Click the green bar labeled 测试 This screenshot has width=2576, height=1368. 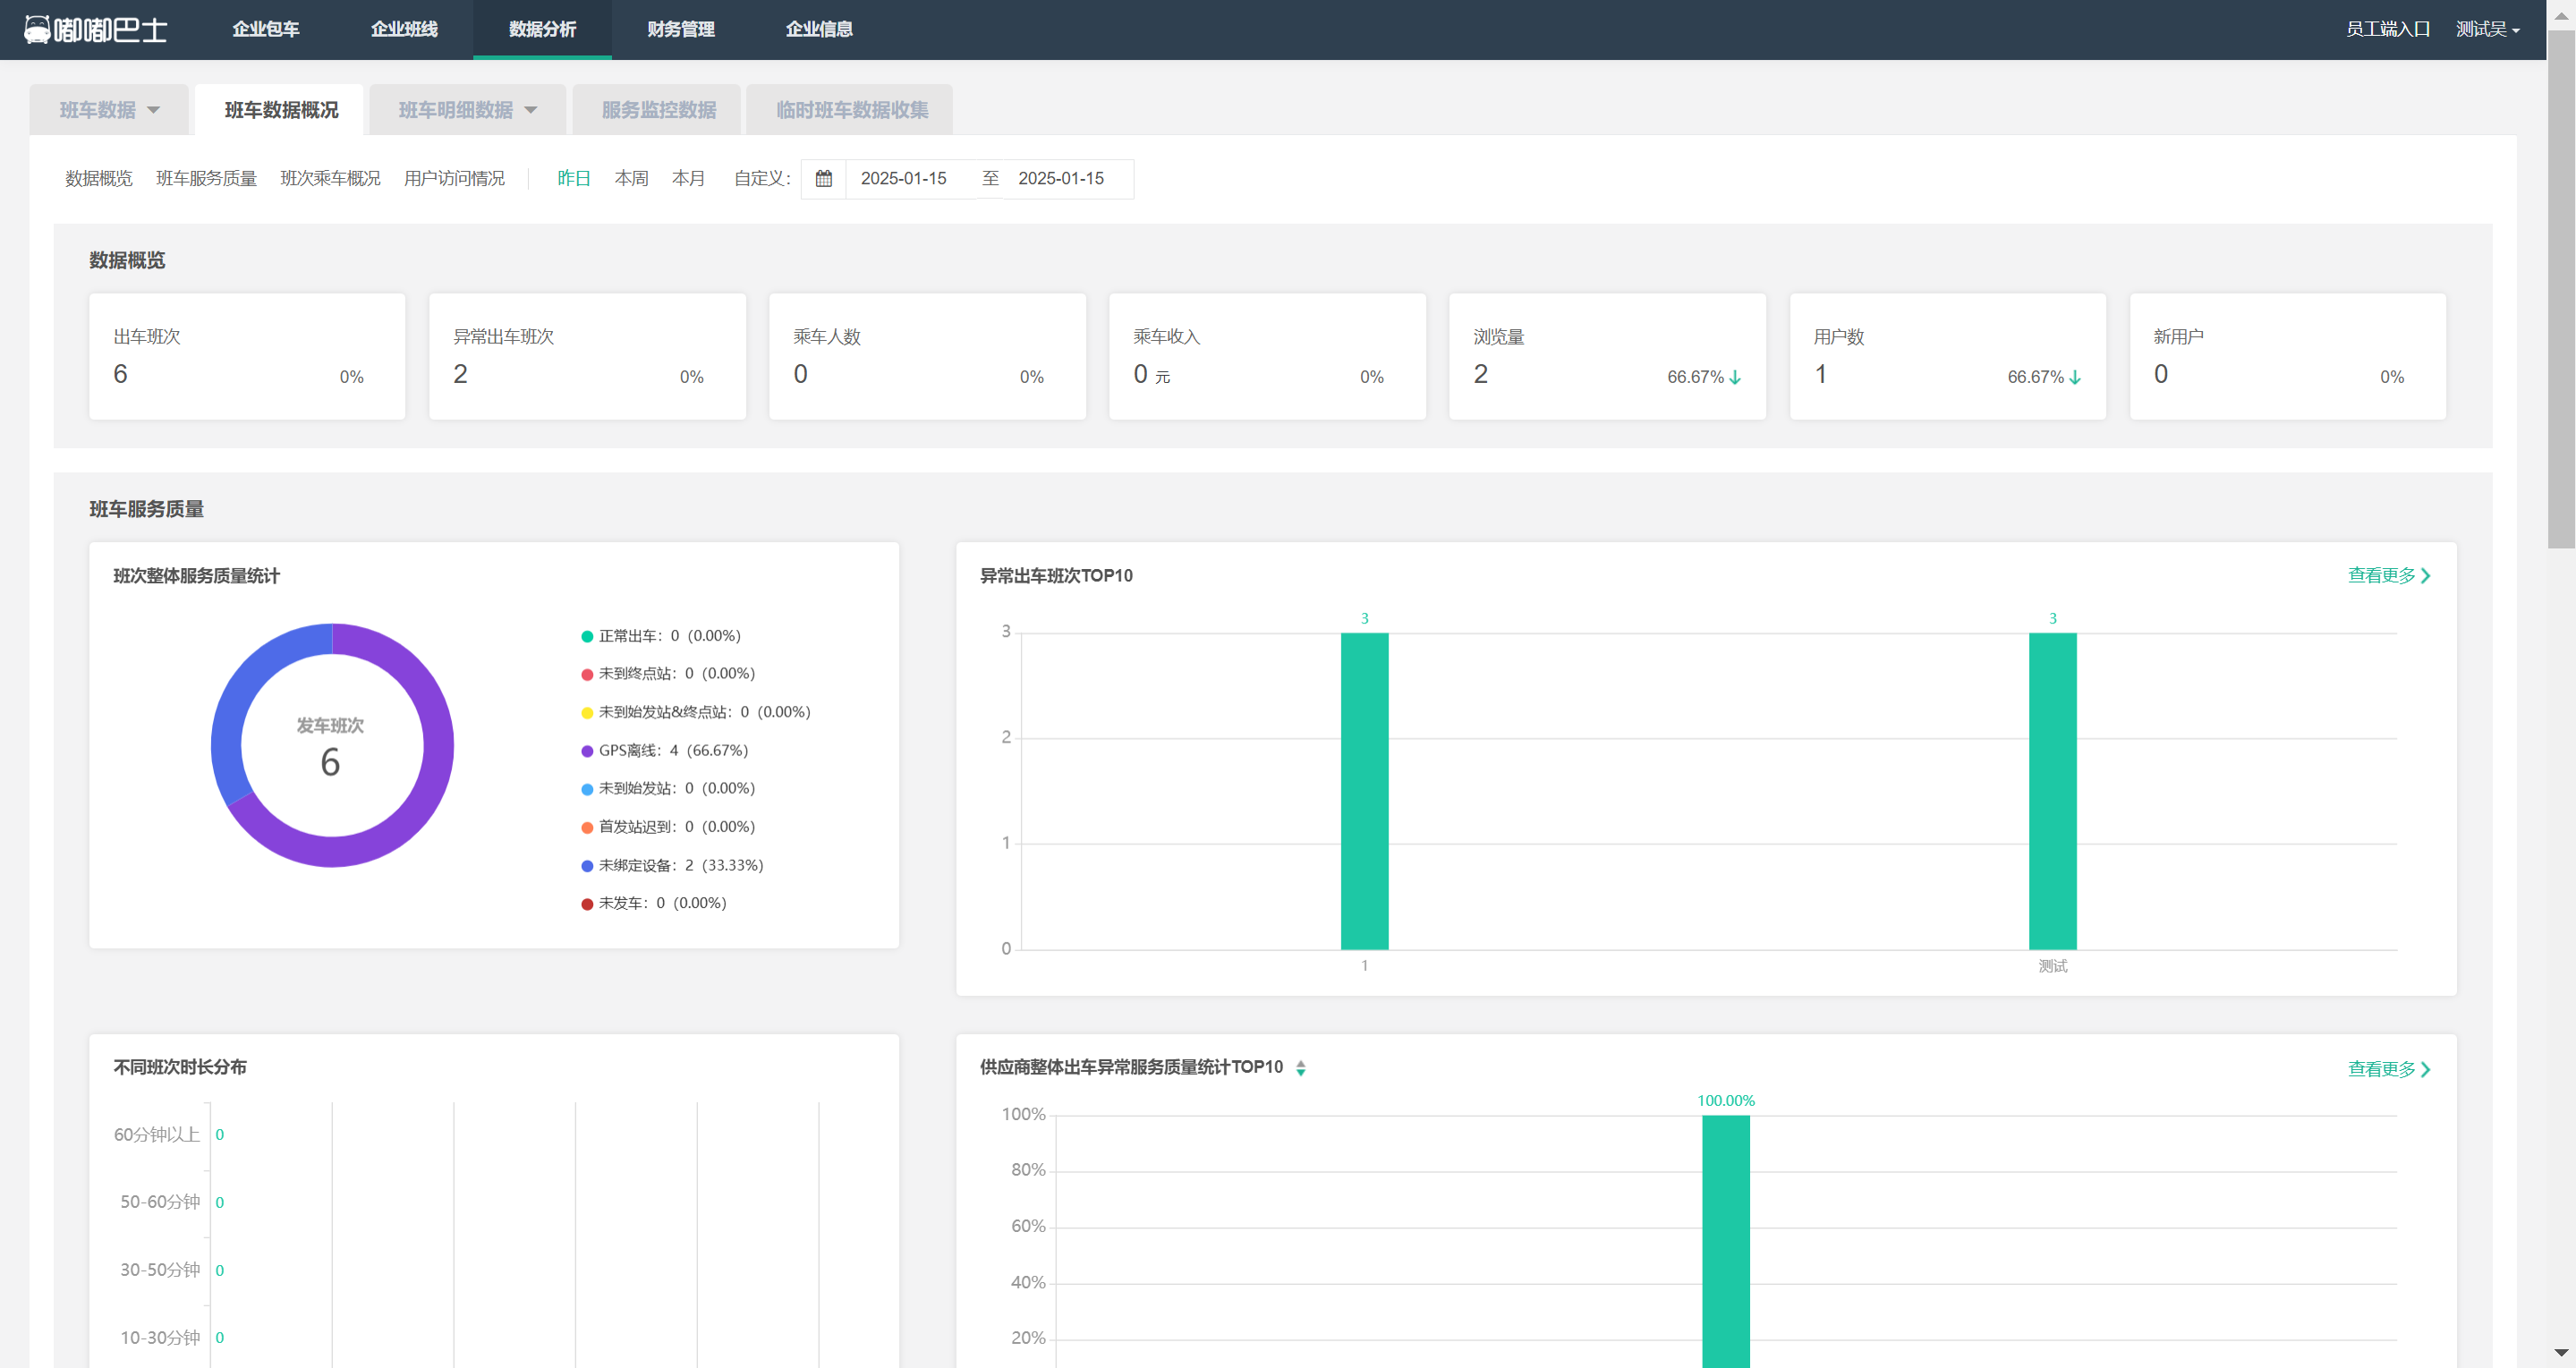tap(2052, 790)
